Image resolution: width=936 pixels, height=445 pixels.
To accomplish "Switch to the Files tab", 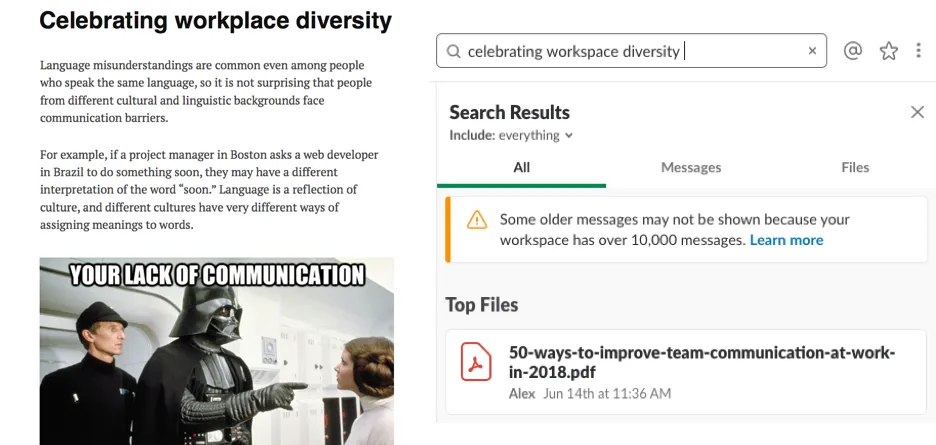I will click(855, 167).
